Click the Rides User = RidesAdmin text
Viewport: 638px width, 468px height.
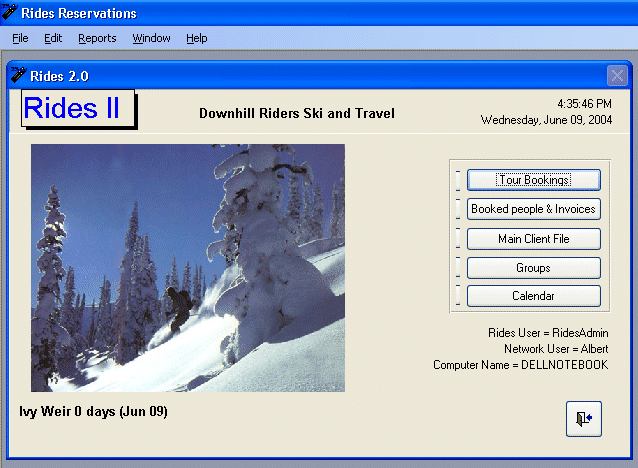click(548, 333)
